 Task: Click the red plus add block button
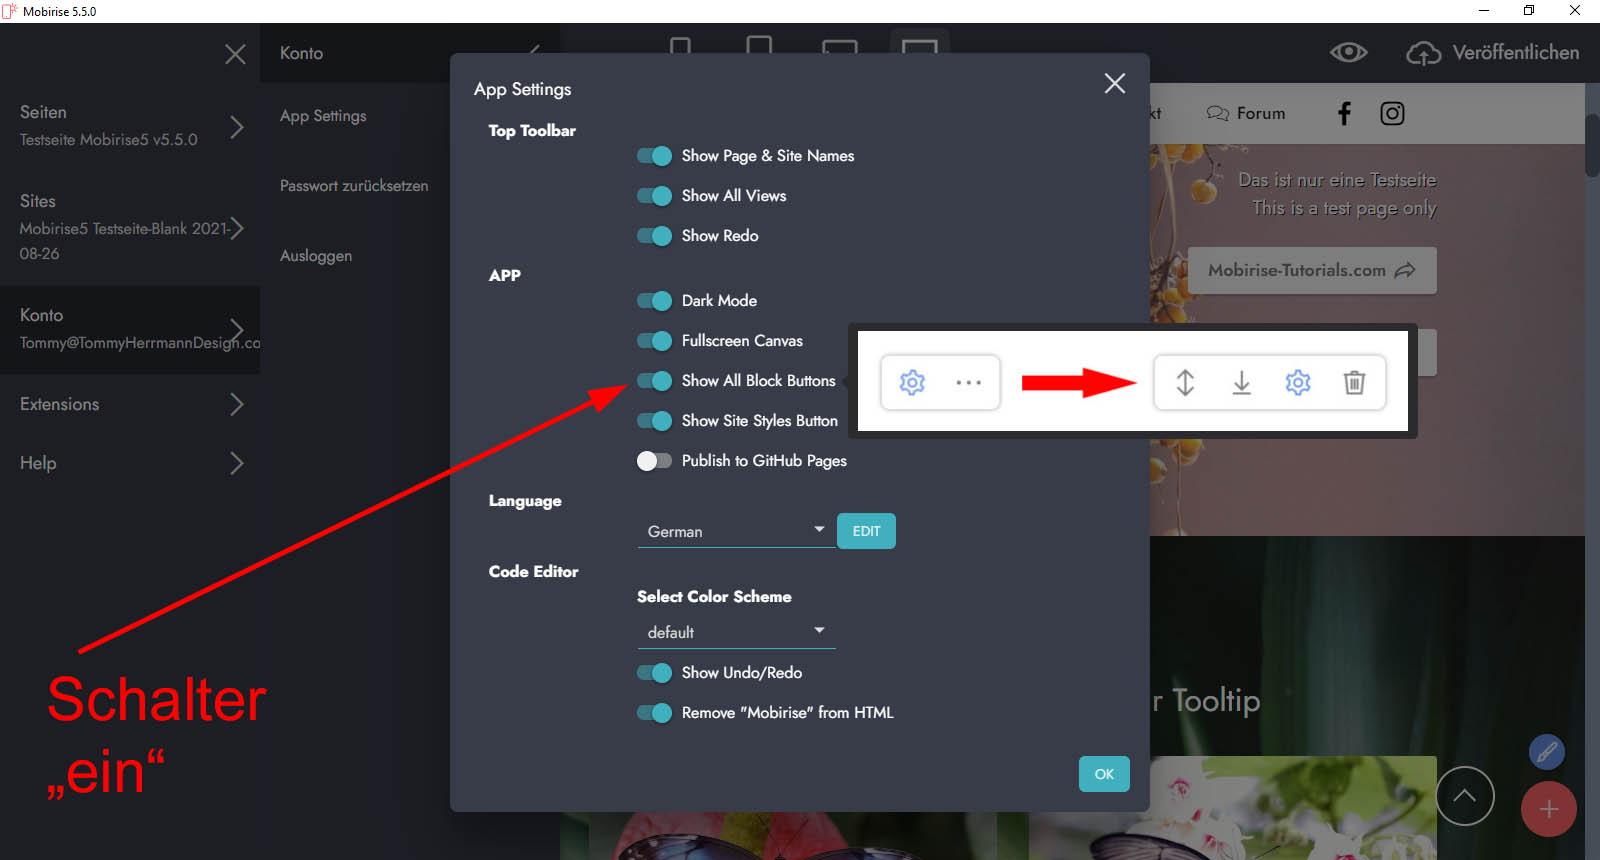click(1548, 809)
